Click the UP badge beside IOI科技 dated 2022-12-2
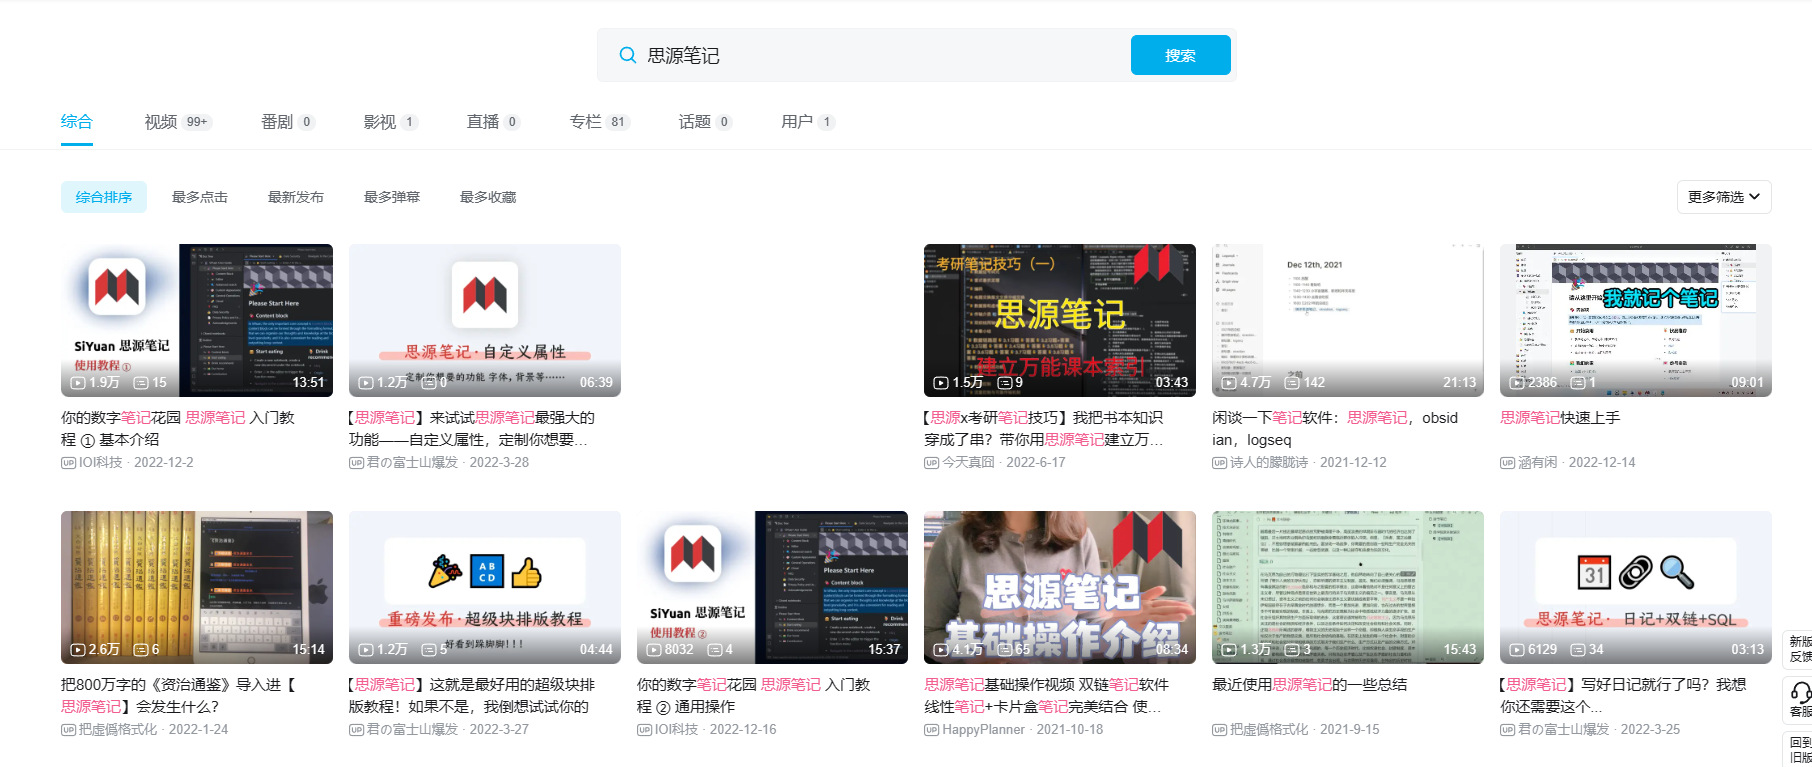This screenshot has width=1812, height=767. 68,463
